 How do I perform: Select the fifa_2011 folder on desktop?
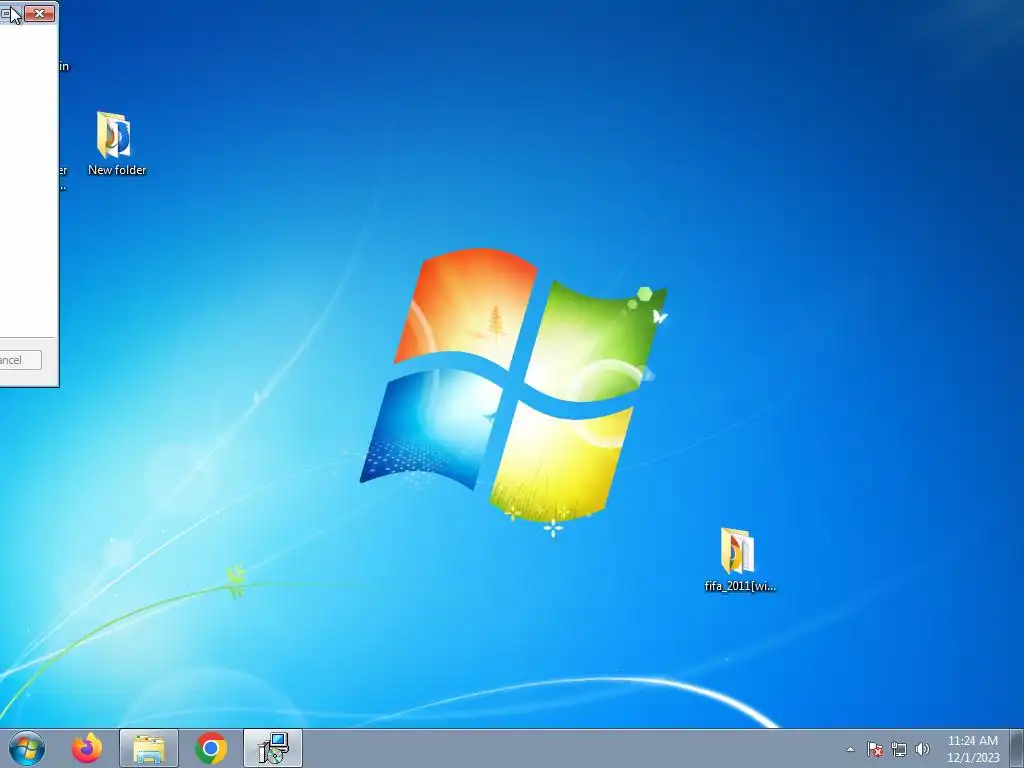click(x=739, y=560)
